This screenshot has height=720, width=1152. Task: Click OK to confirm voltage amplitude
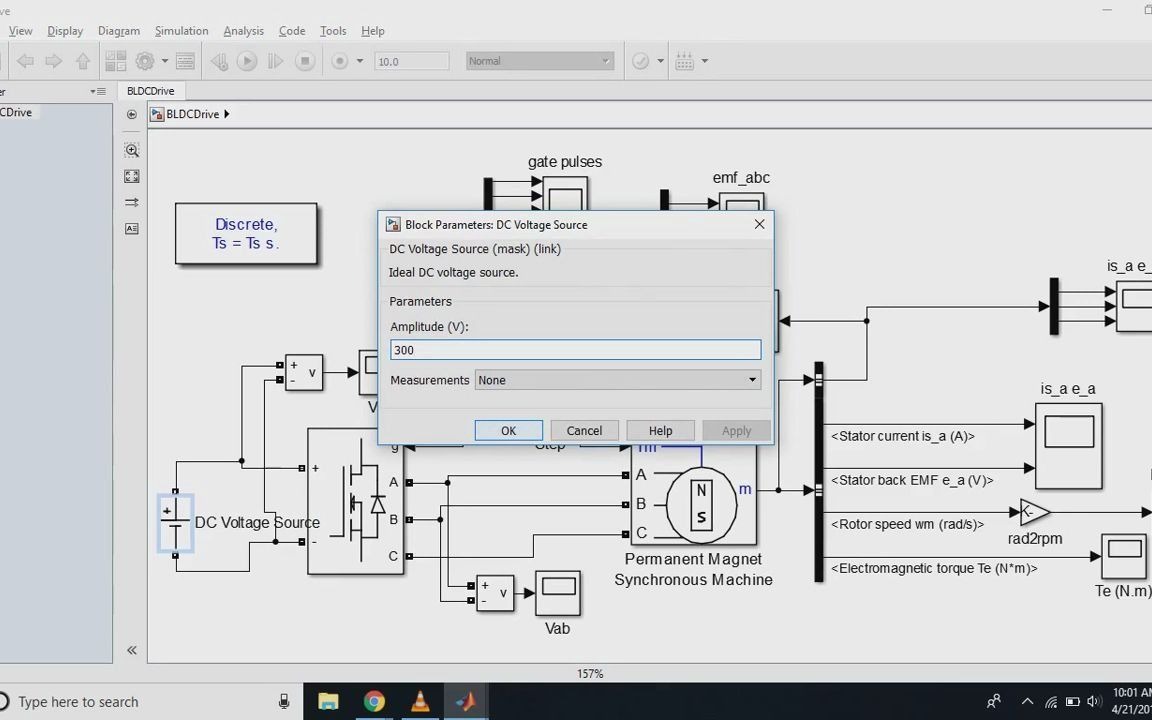point(508,430)
